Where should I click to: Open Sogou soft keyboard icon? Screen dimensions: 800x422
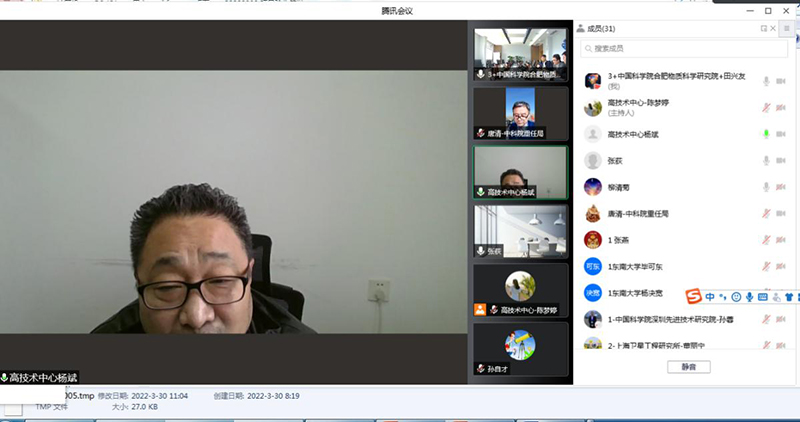[x=762, y=296]
